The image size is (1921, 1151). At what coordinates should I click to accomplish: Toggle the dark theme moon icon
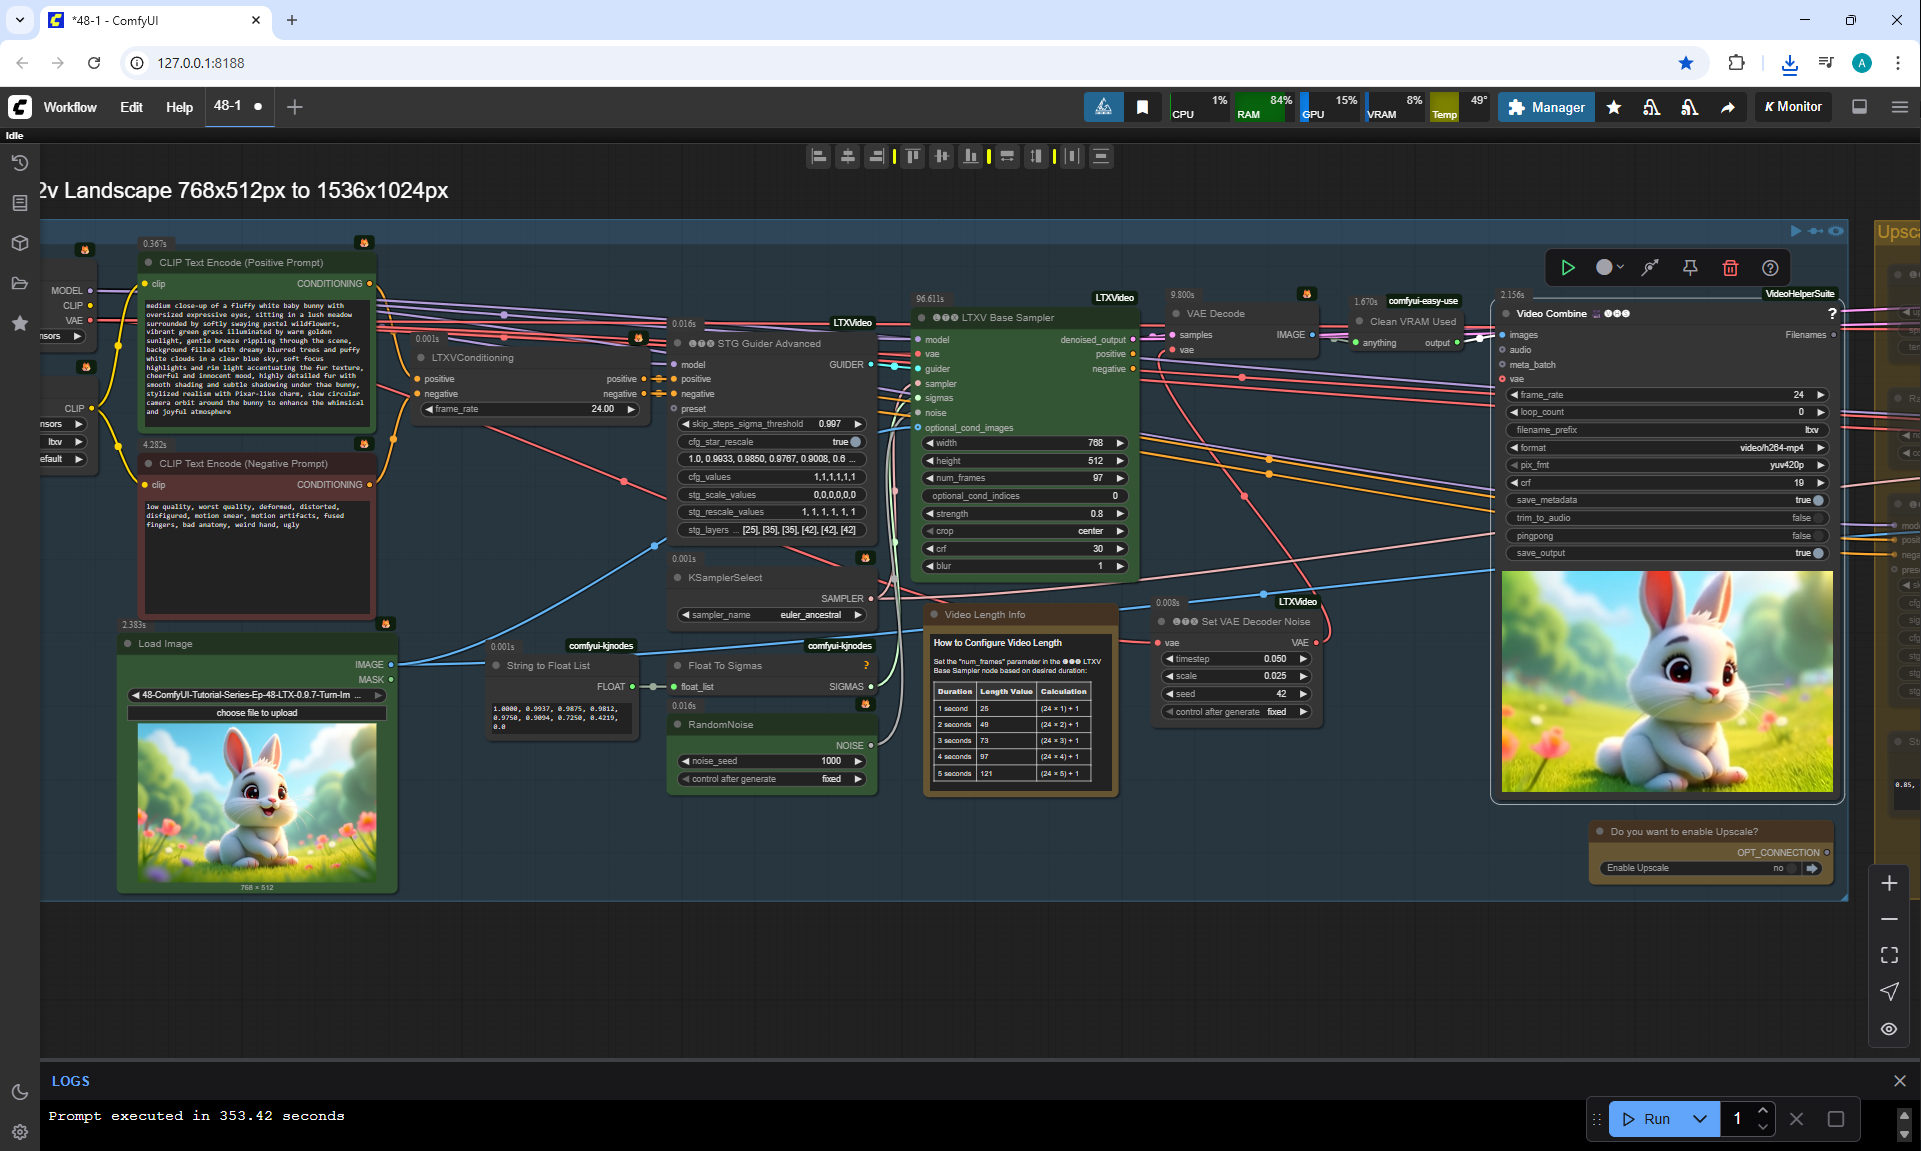click(x=19, y=1092)
